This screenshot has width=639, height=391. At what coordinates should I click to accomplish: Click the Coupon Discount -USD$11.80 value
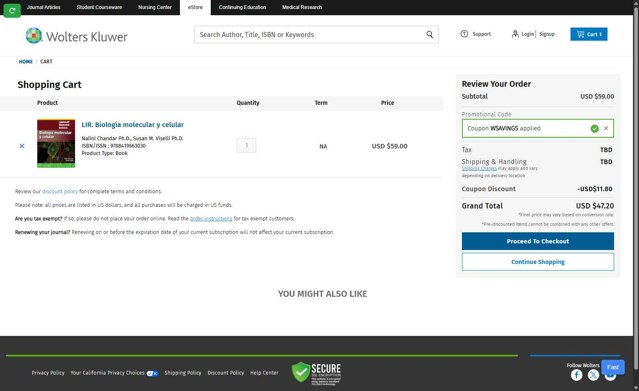click(x=595, y=189)
